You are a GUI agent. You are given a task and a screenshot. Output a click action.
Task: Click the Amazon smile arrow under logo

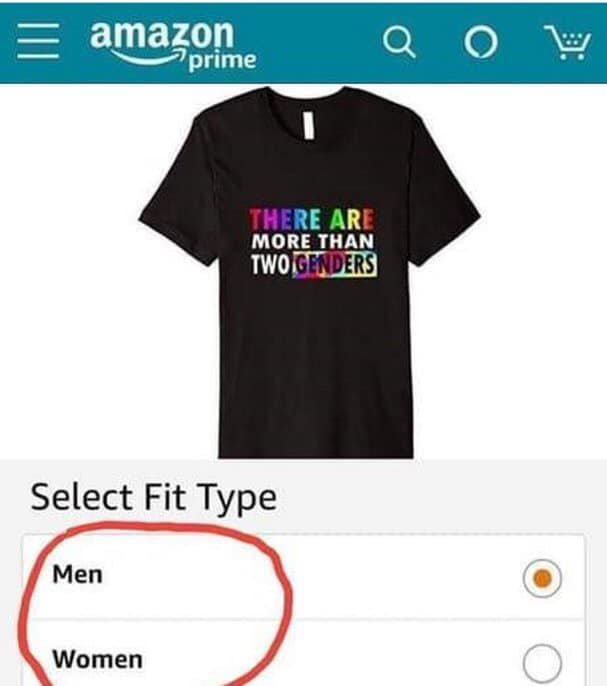(149, 57)
